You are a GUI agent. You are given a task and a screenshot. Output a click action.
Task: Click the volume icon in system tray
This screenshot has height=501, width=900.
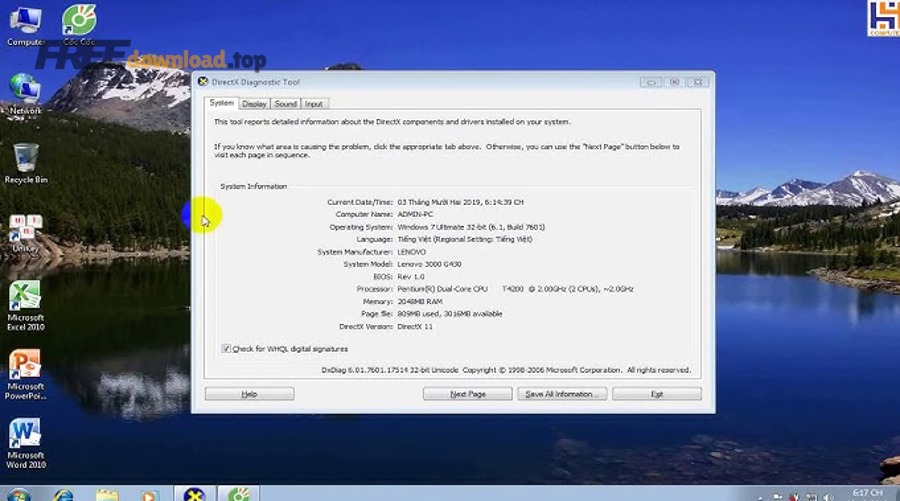pos(828,497)
